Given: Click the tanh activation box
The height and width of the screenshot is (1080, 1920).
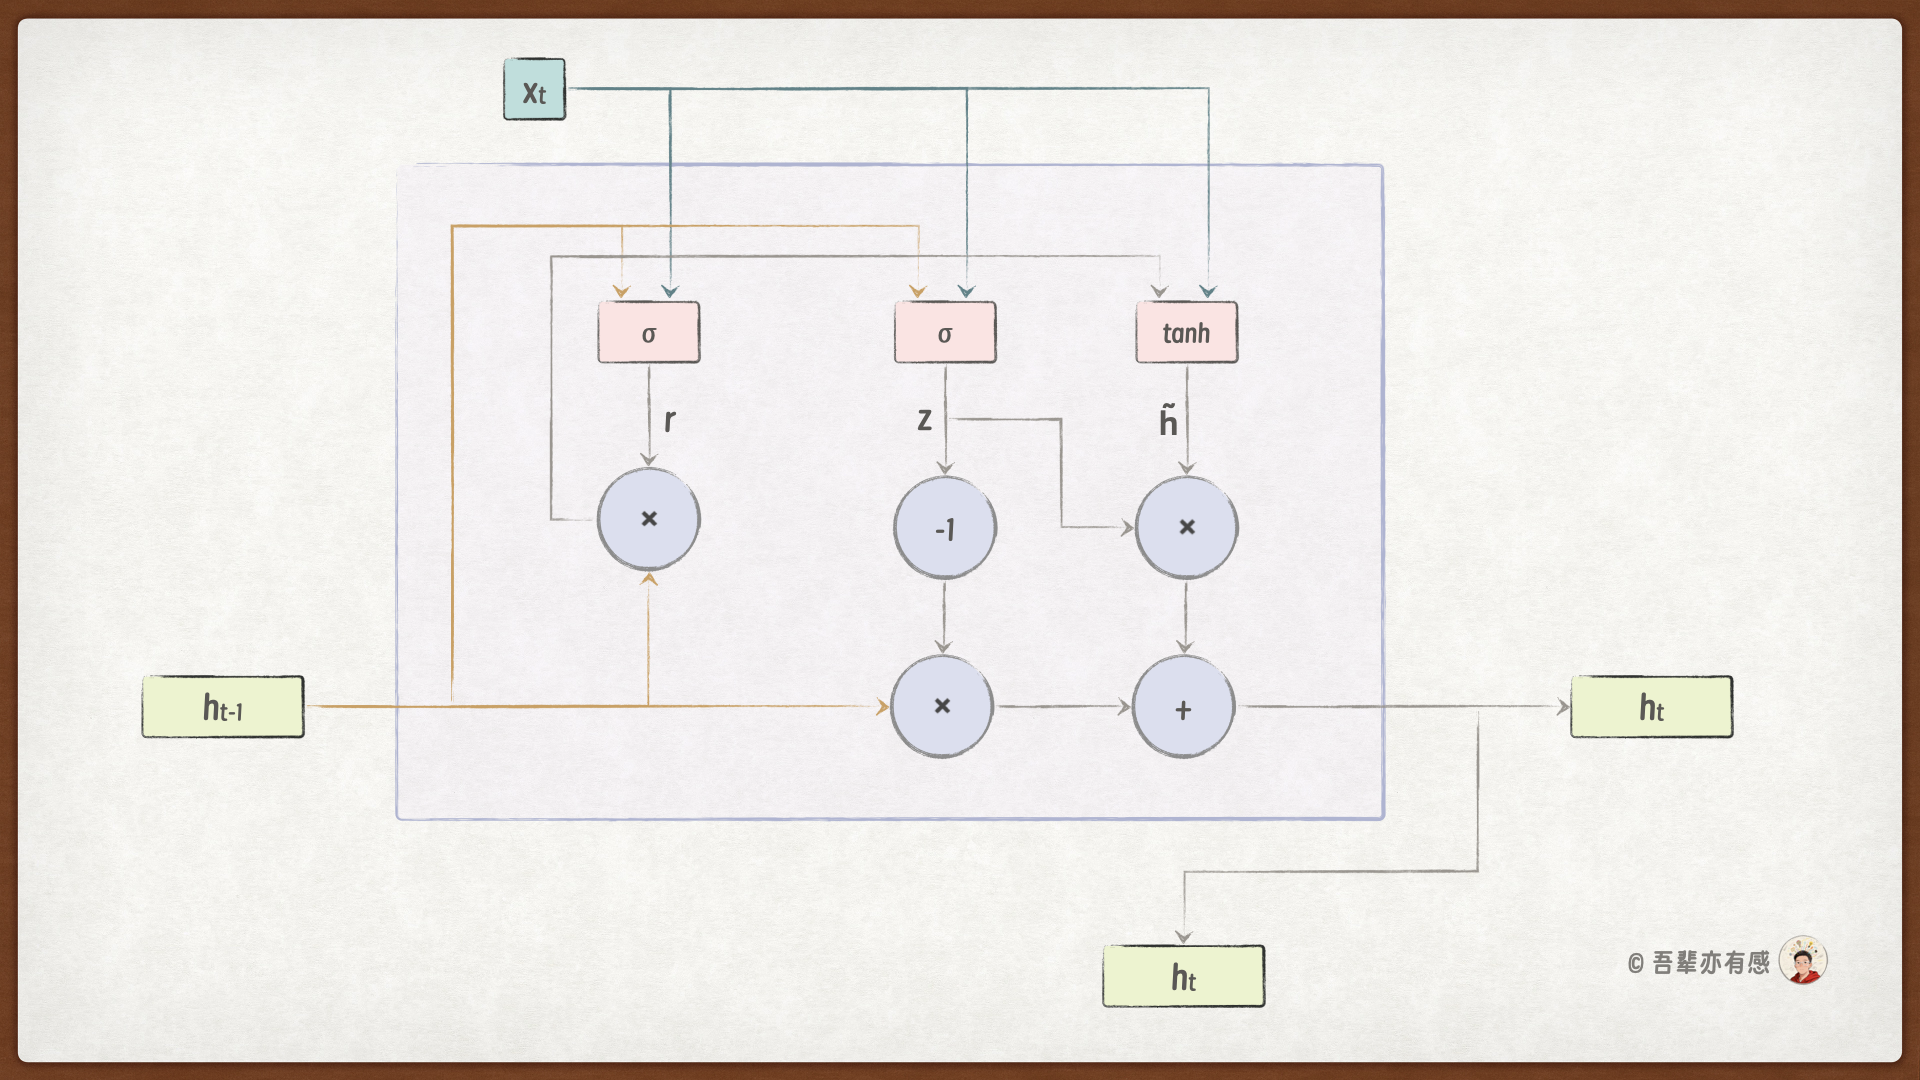Looking at the screenshot, I should coord(1186,332).
